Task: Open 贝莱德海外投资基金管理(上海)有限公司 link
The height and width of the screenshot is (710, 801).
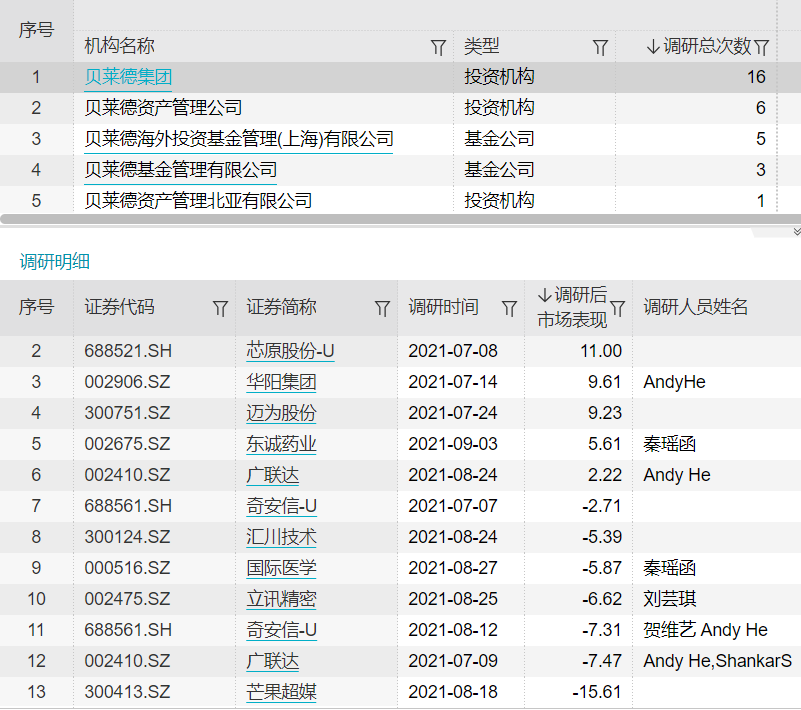Action: tap(239, 139)
